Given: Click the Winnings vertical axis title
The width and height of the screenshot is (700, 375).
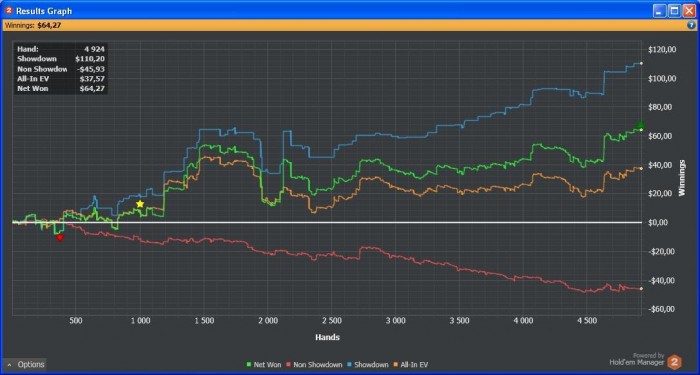Looking at the screenshot, I should coord(682,178).
